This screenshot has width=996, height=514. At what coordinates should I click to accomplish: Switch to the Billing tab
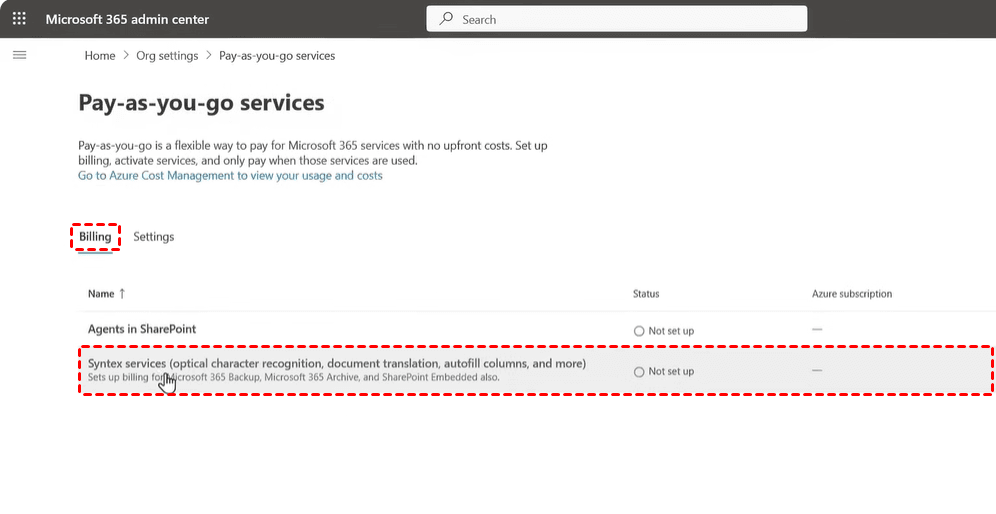click(x=95, y=237)
